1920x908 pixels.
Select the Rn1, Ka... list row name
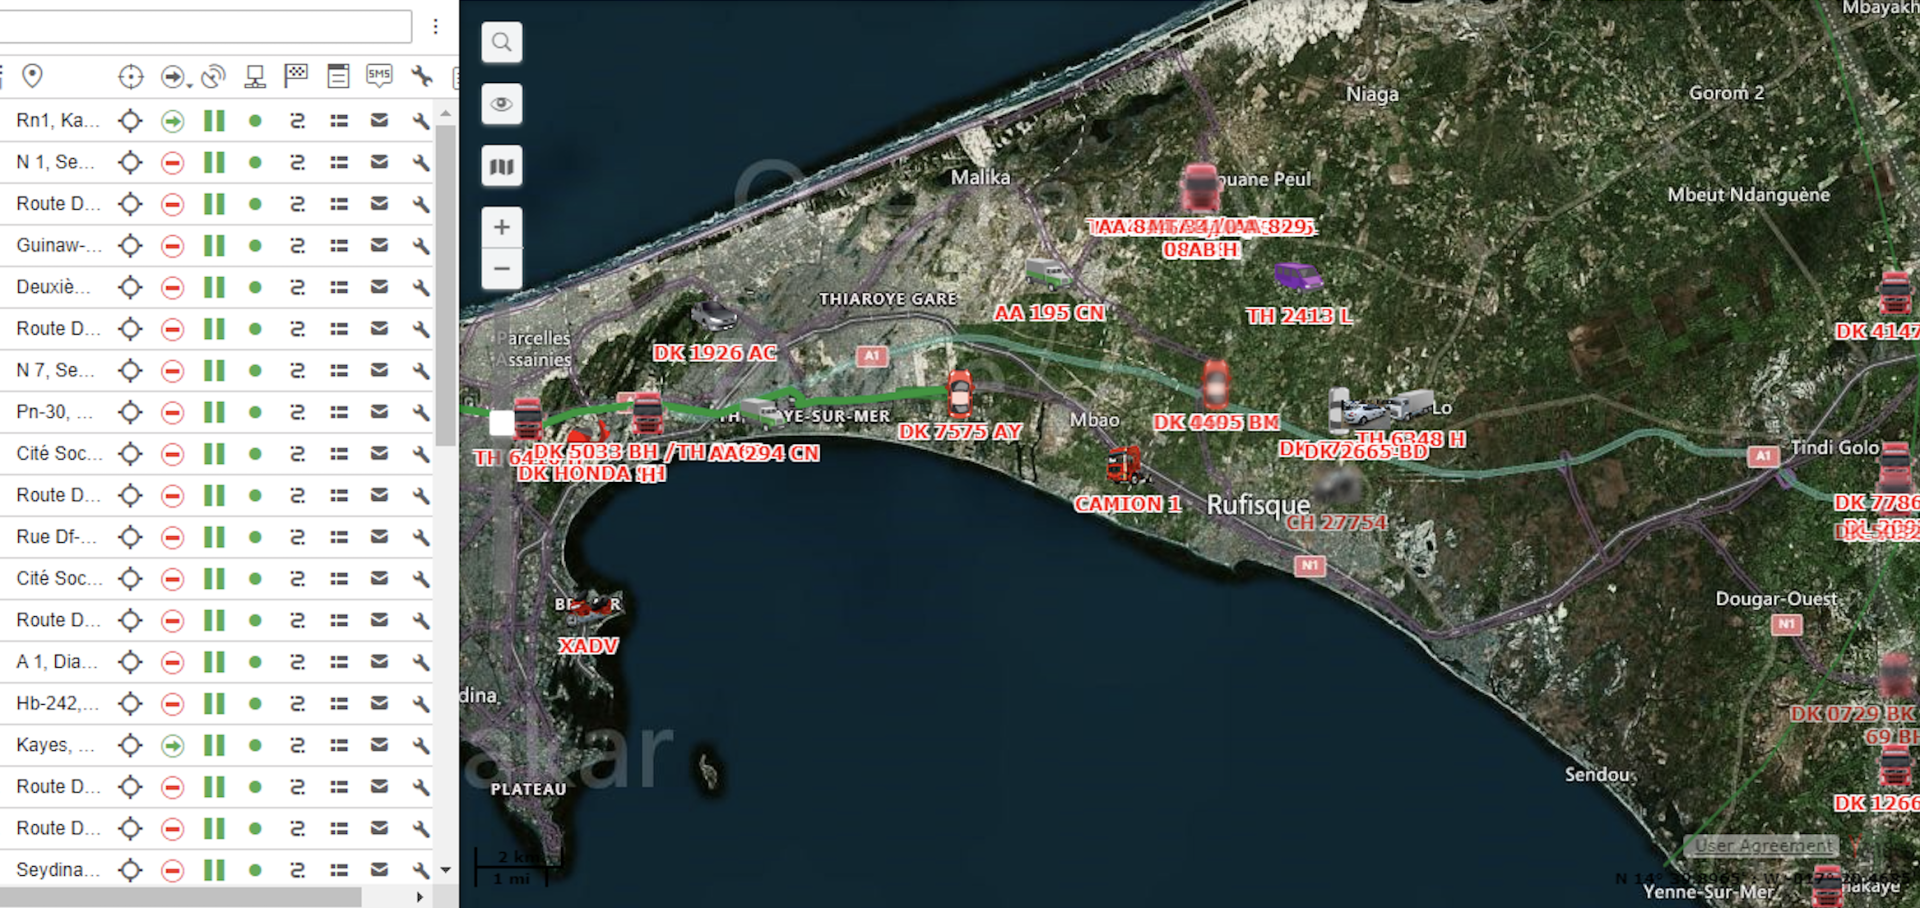(x=58, y=120)
